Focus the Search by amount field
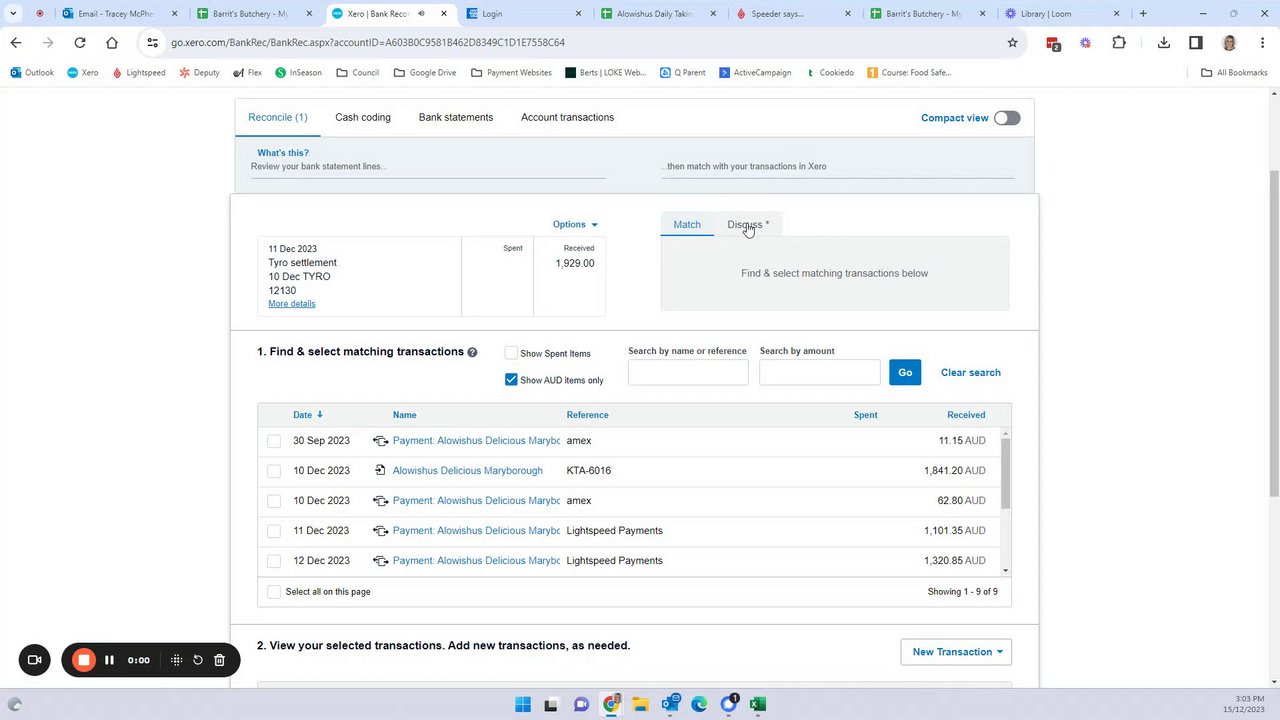Image resolution: width=1280 pixels, height=720 pixels. (x=820, y=373)
